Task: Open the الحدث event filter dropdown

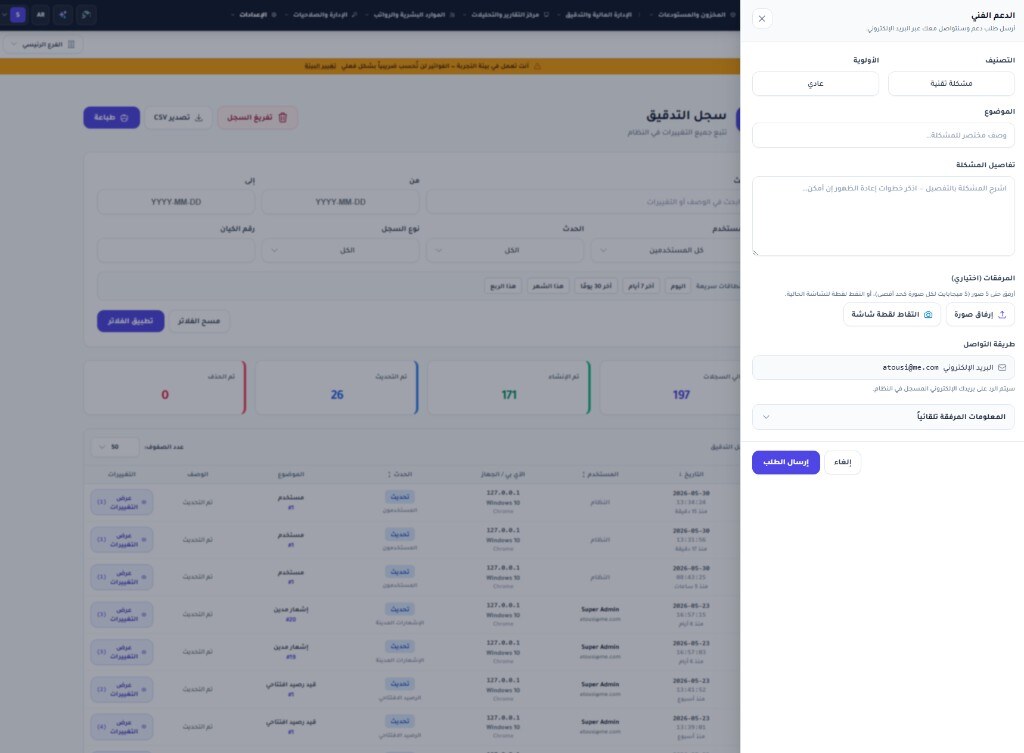Action: click(505, 250)
